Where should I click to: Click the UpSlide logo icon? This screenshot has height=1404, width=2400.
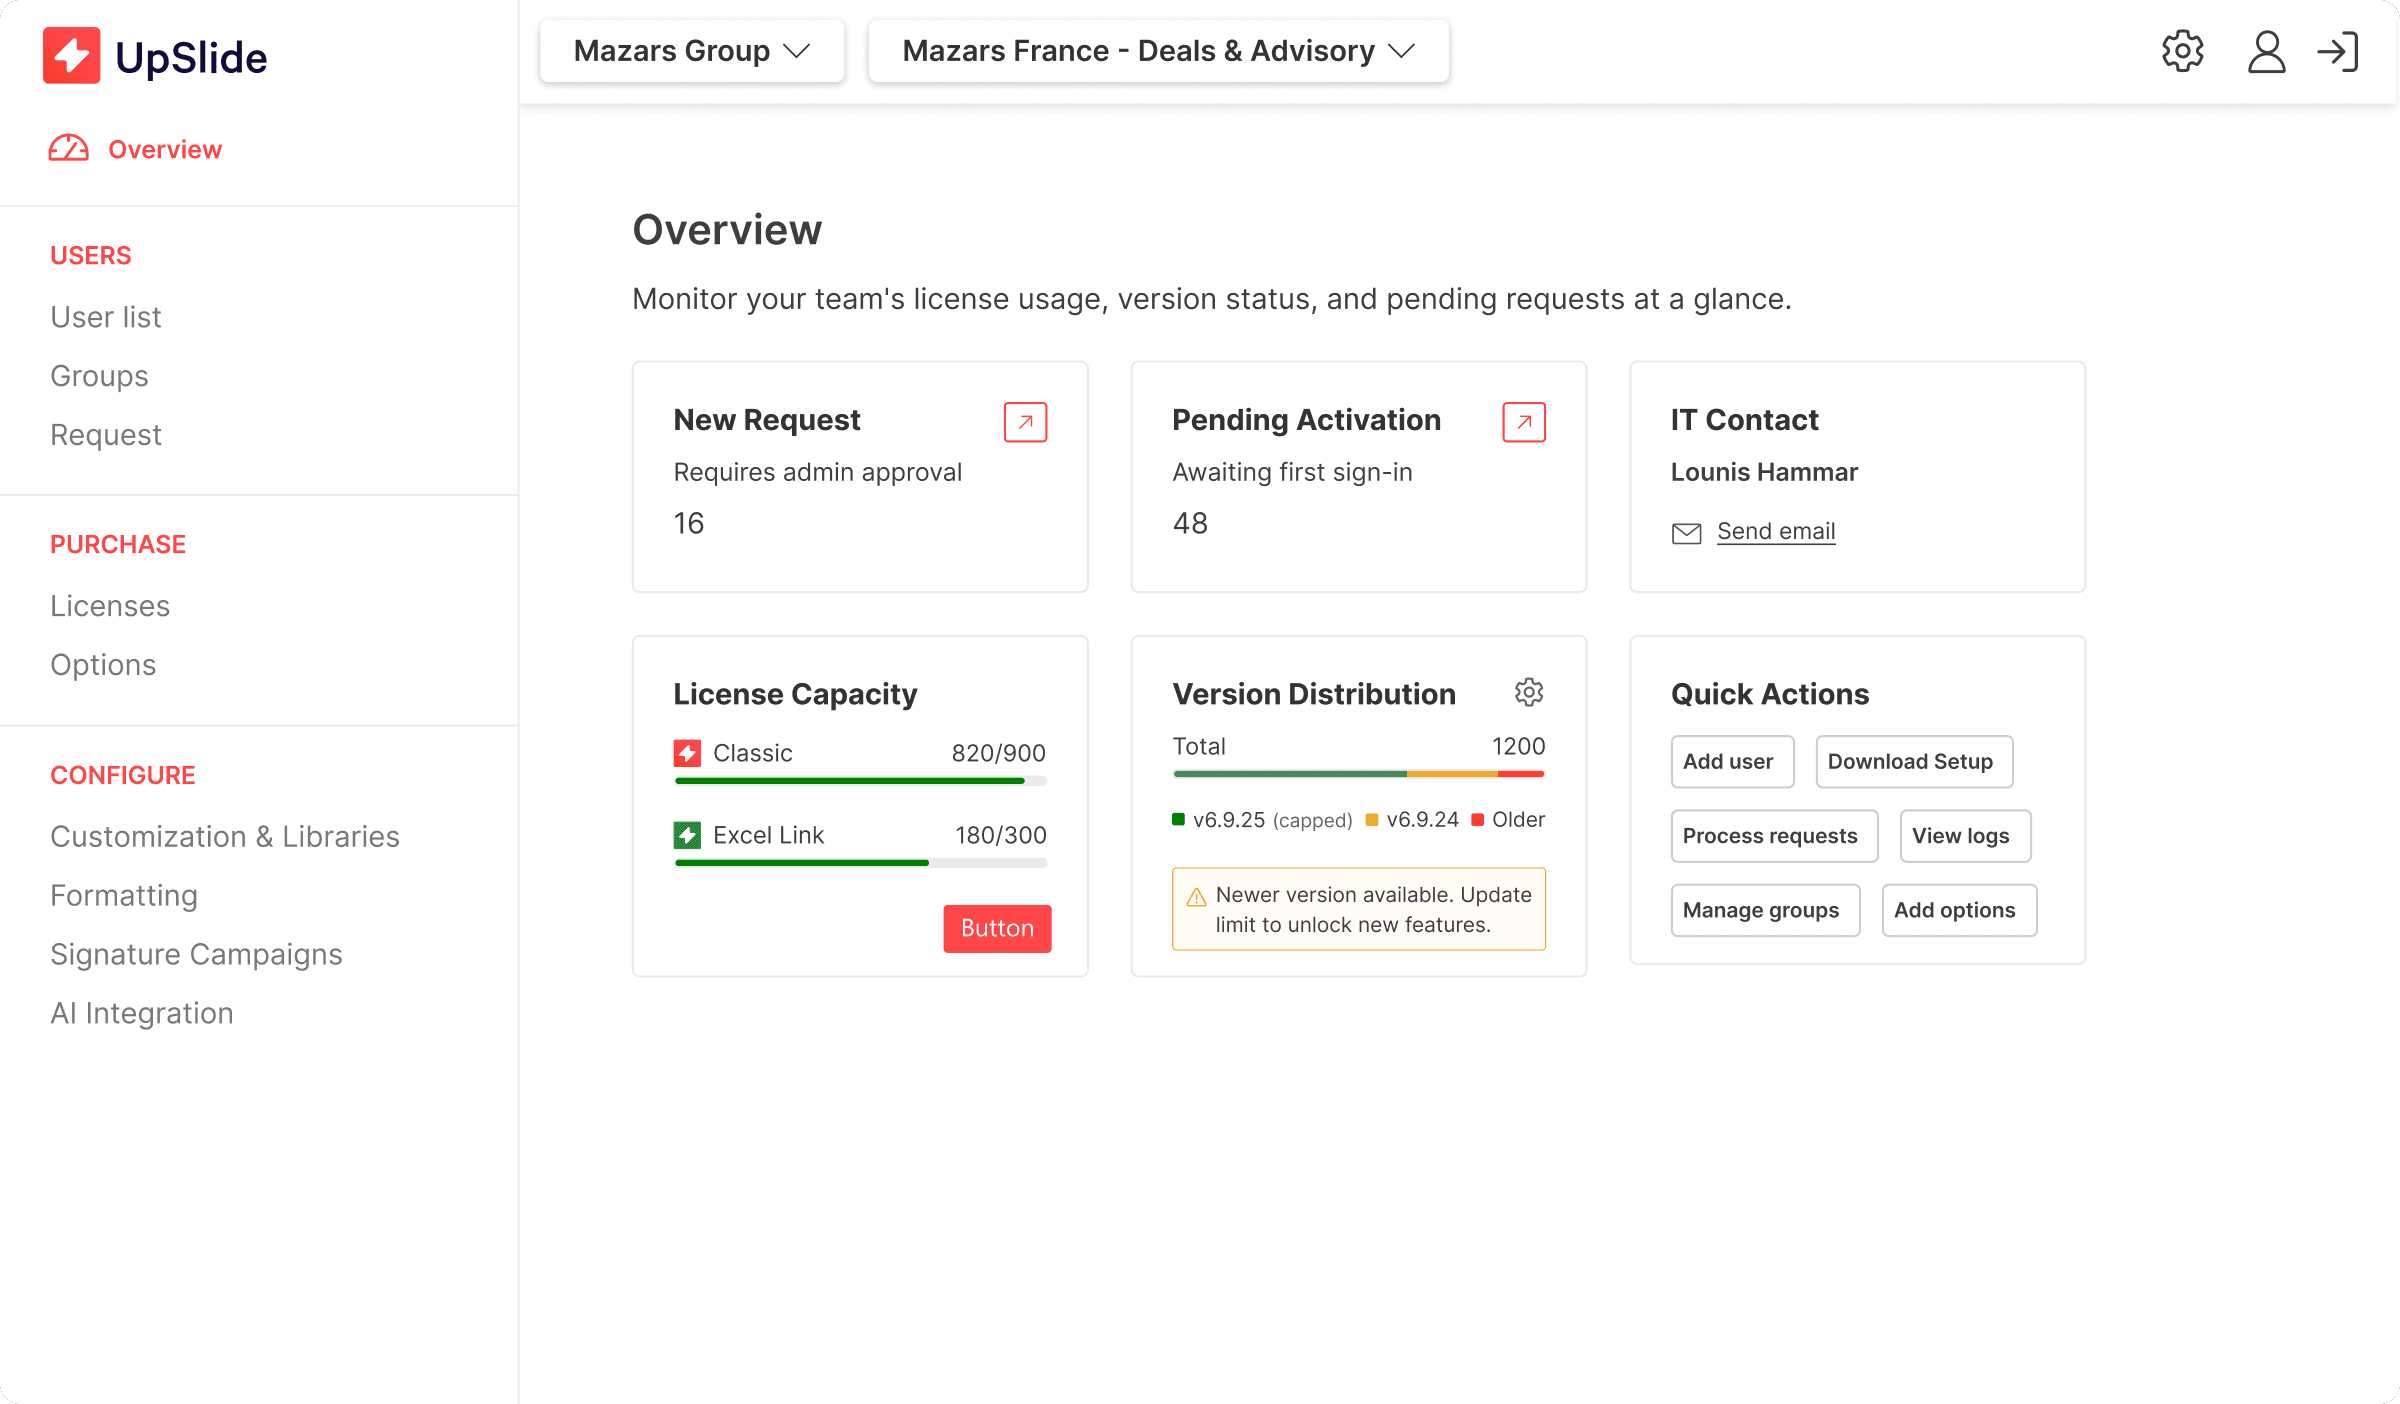(71, 56)
